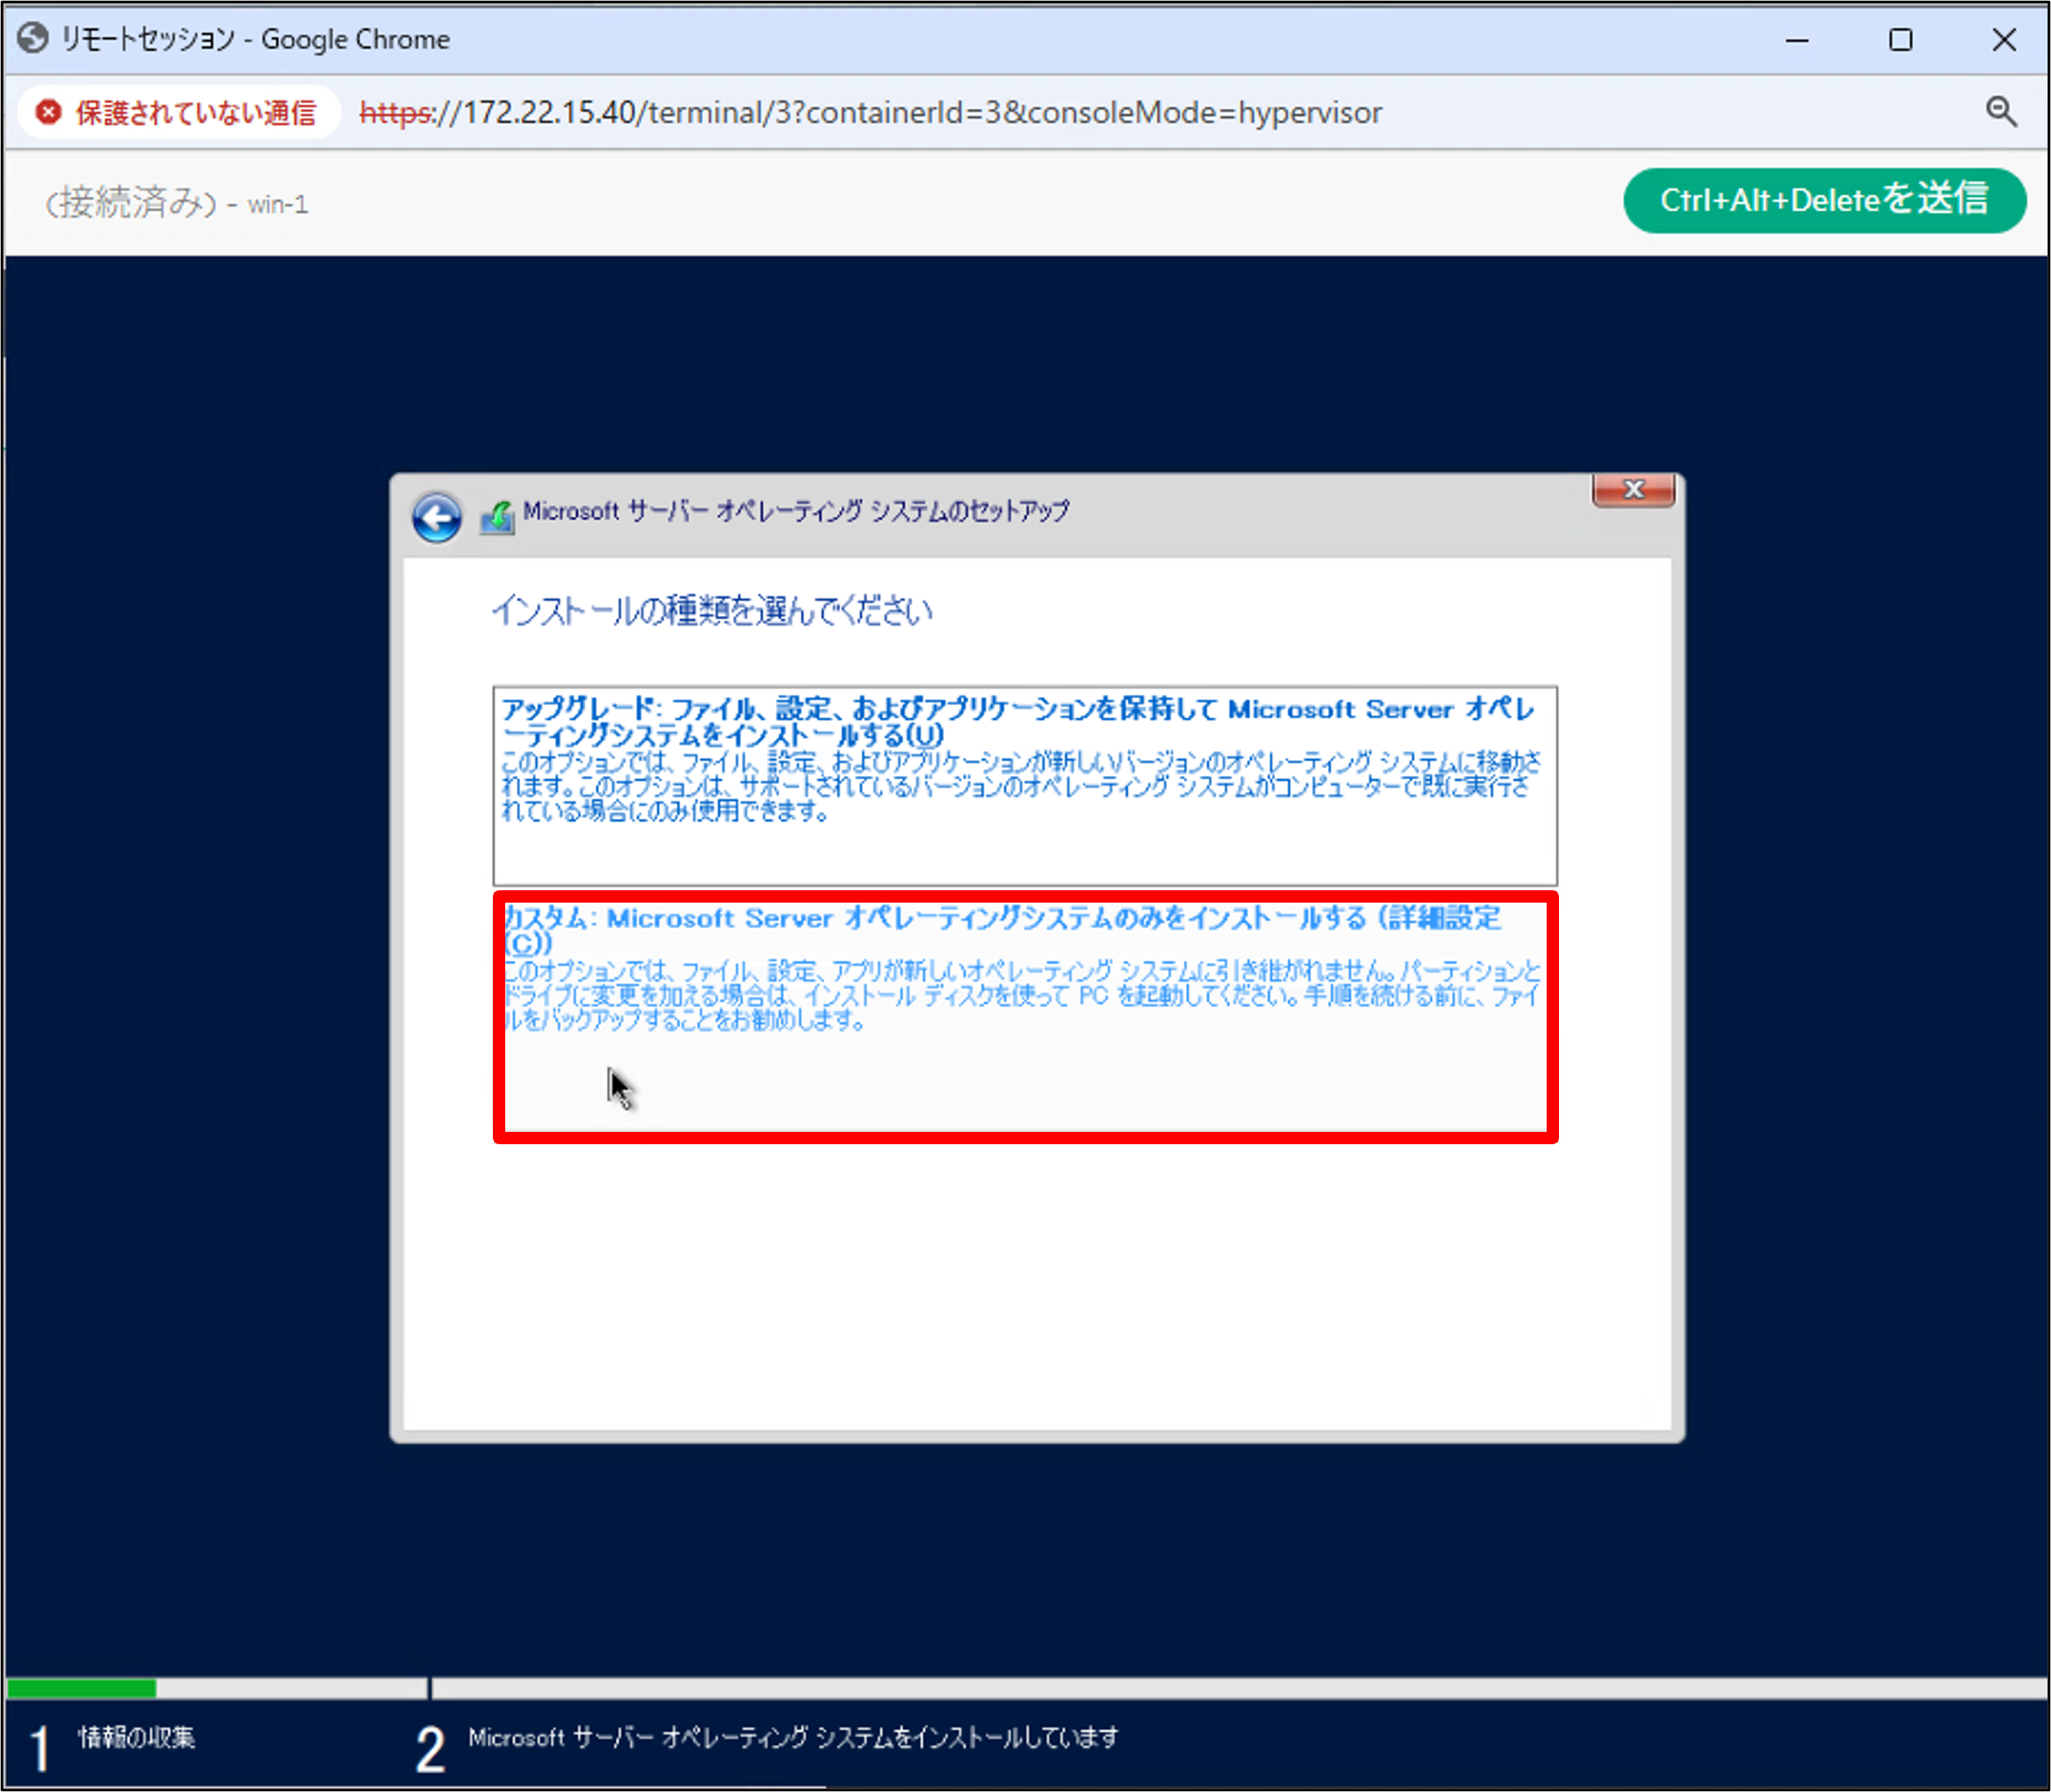Close the remote session Chrome window

2003,40
